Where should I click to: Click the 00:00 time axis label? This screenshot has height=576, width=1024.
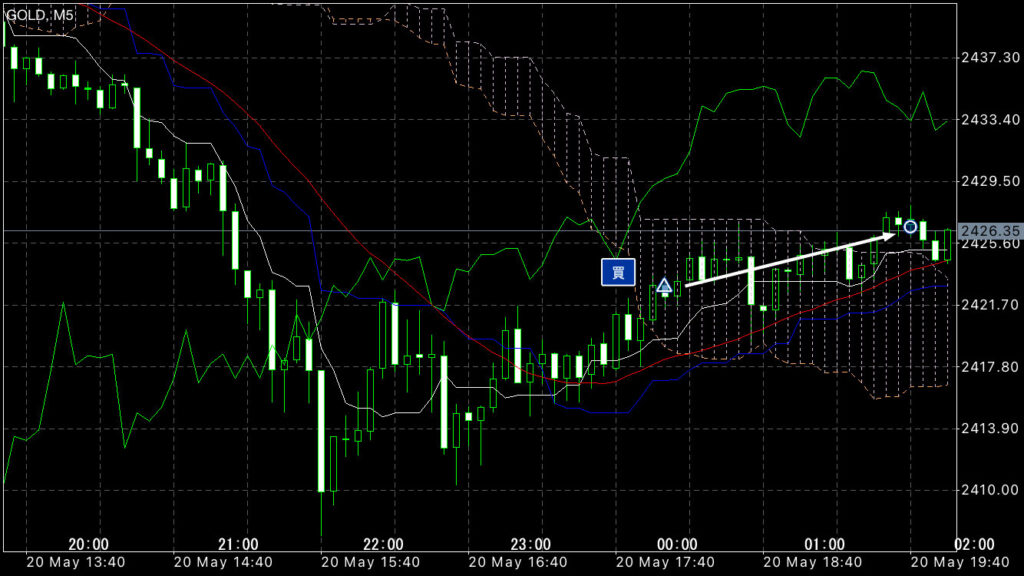(x=677, y=544)
